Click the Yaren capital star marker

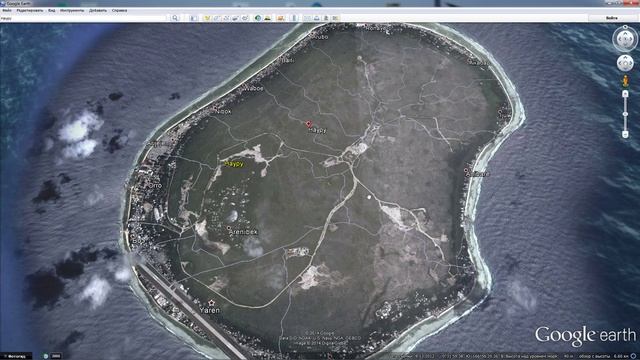(x=211, y=303)
